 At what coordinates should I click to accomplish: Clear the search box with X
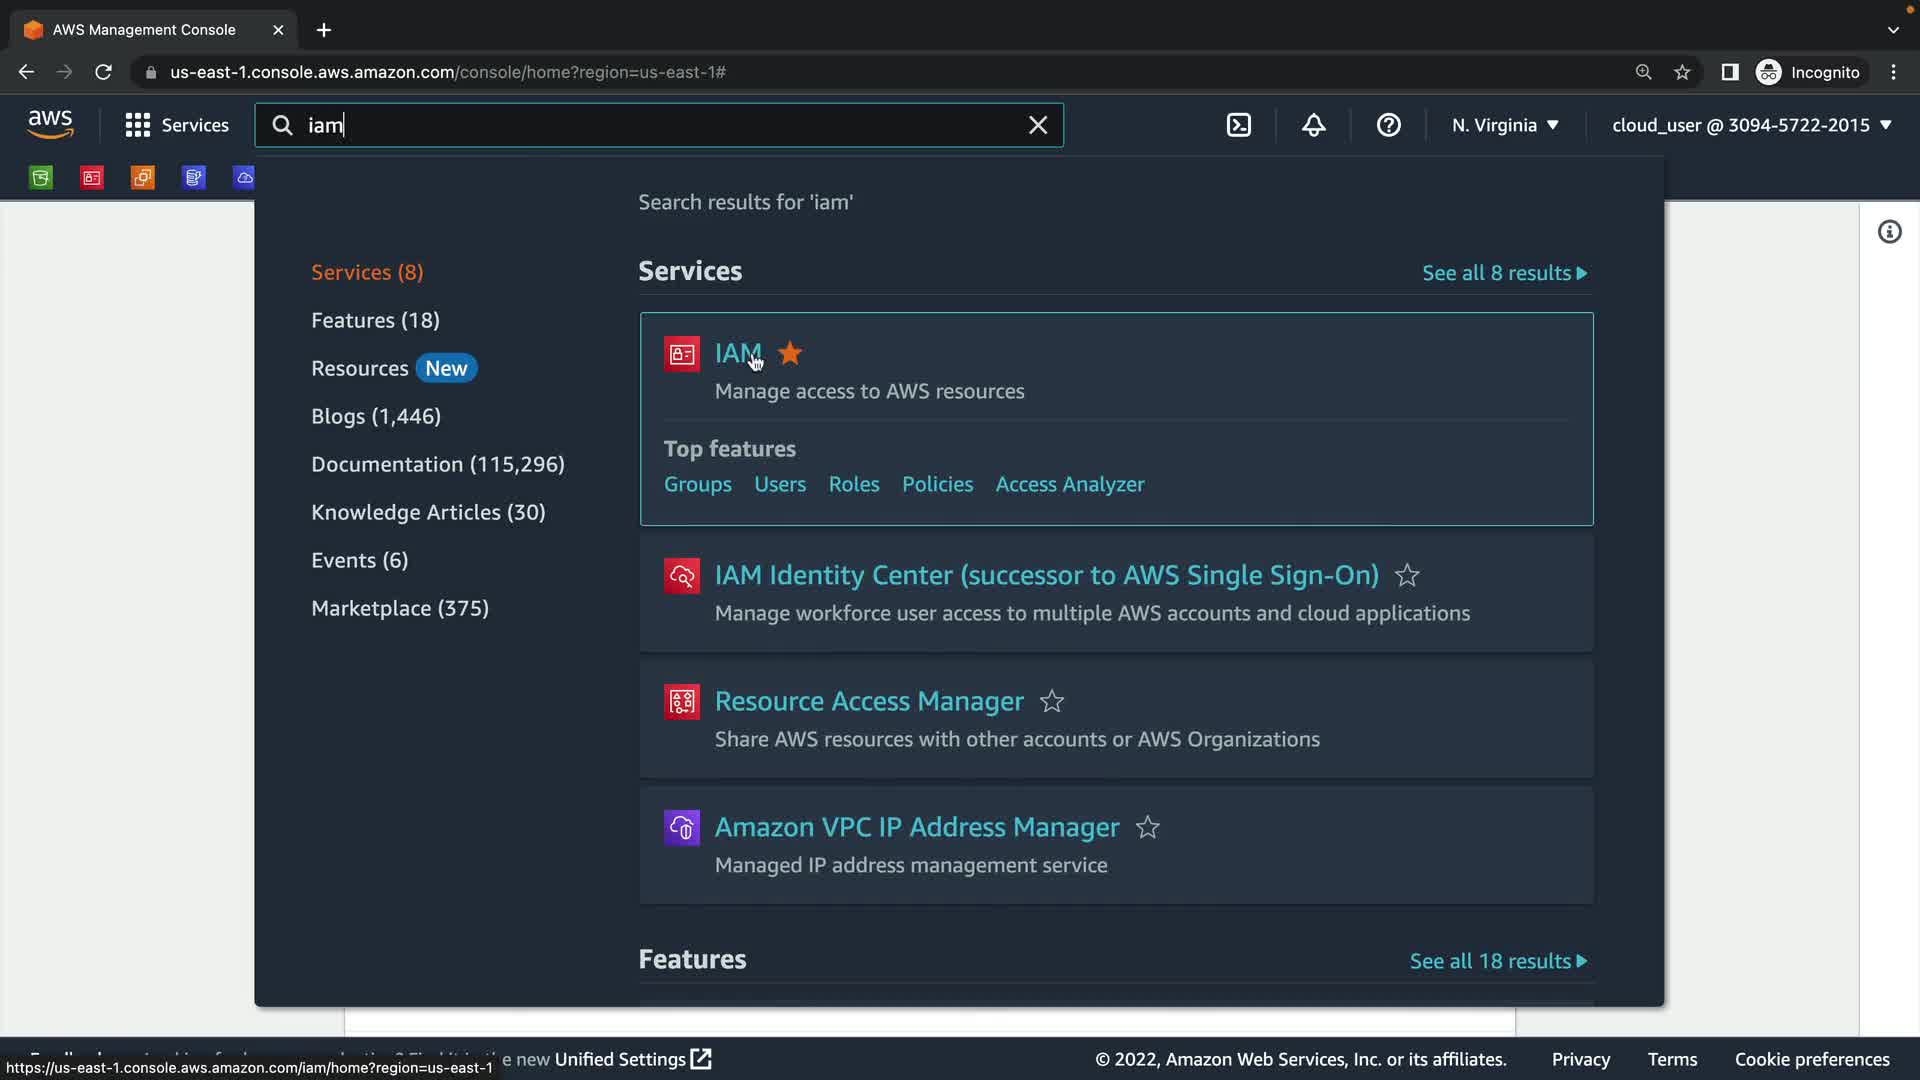[x=1038, y=125]
